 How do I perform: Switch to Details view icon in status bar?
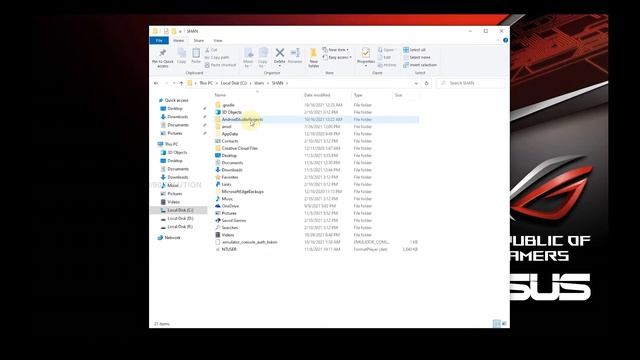click(496, 324)
